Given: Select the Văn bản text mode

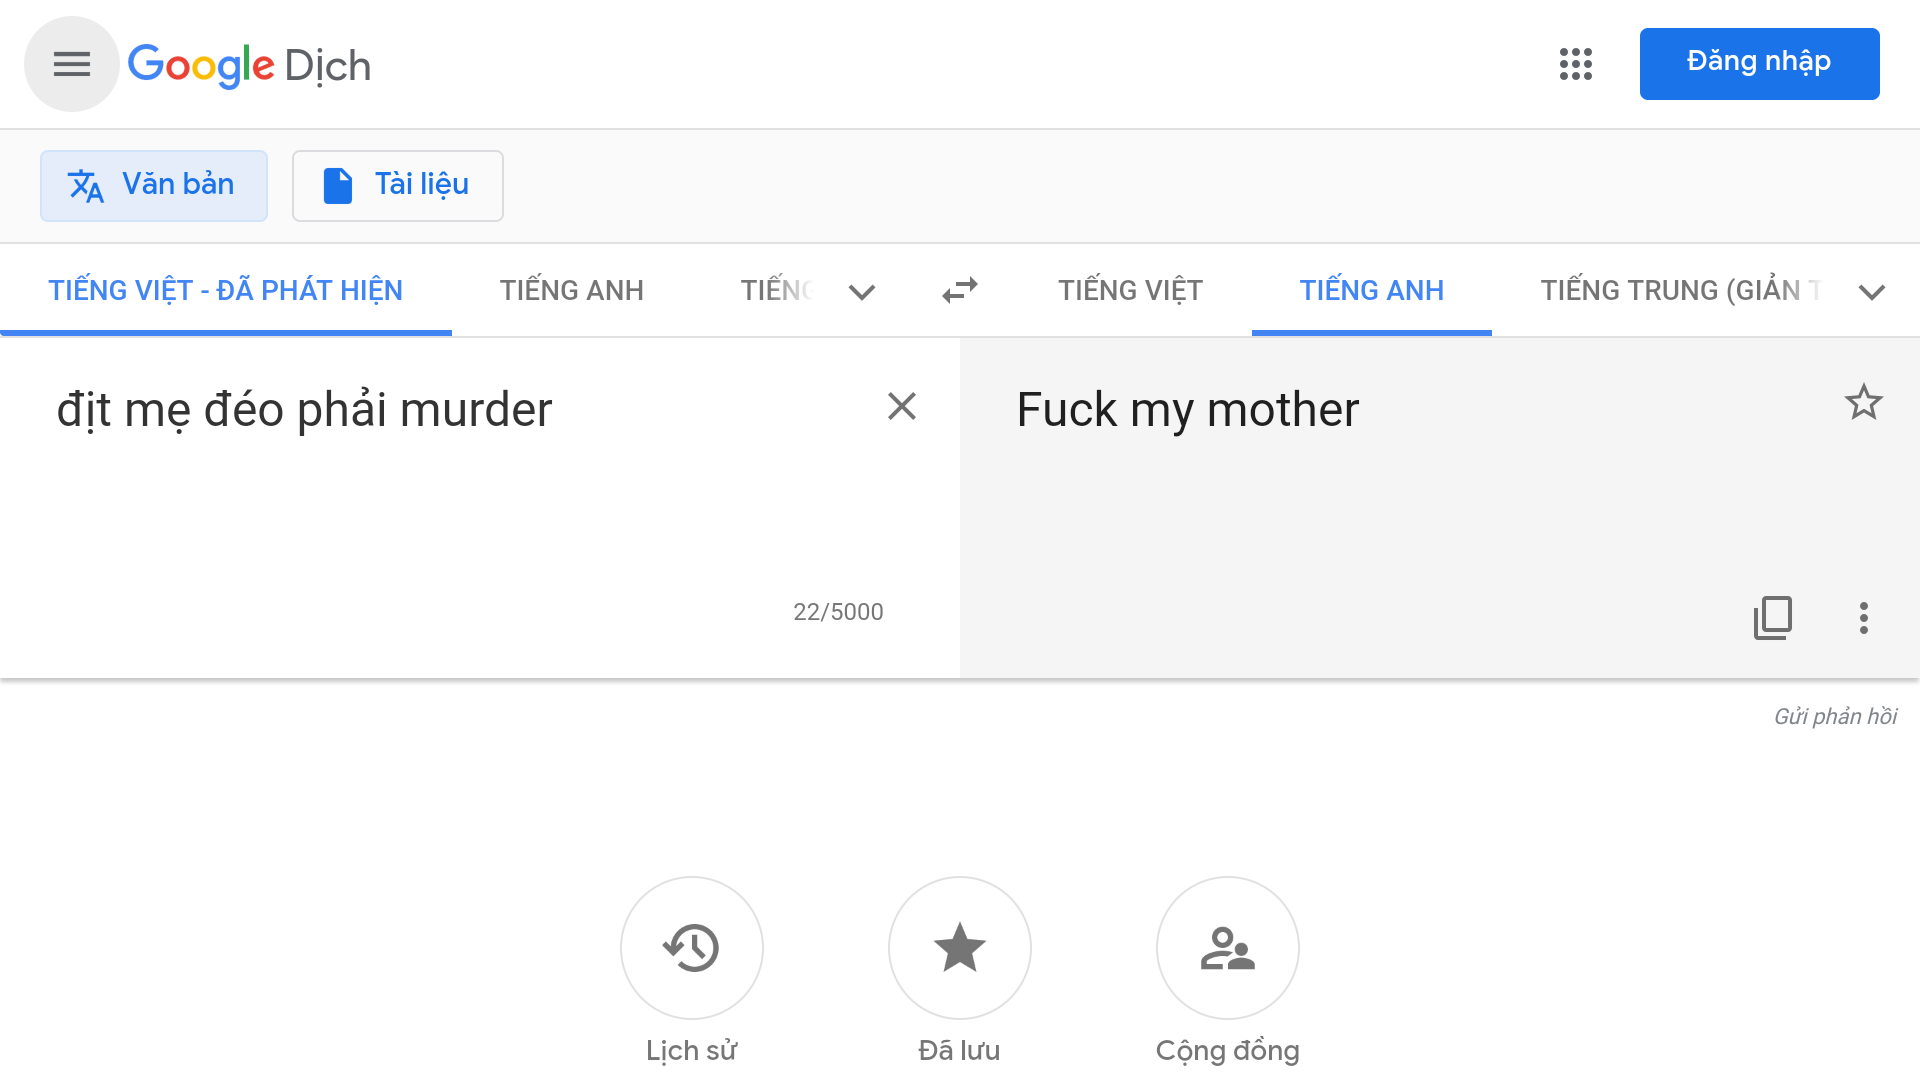Looking at the screenshot, I should pos(154,185).
